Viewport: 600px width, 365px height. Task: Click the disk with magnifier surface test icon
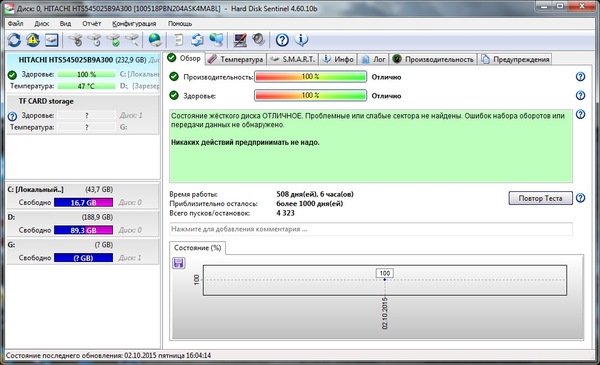pos(132,40)
